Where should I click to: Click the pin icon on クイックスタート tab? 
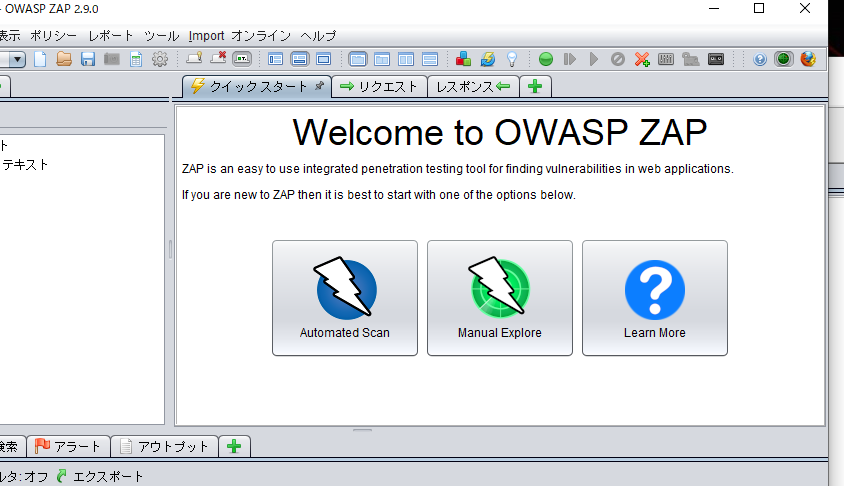(320, 86)
